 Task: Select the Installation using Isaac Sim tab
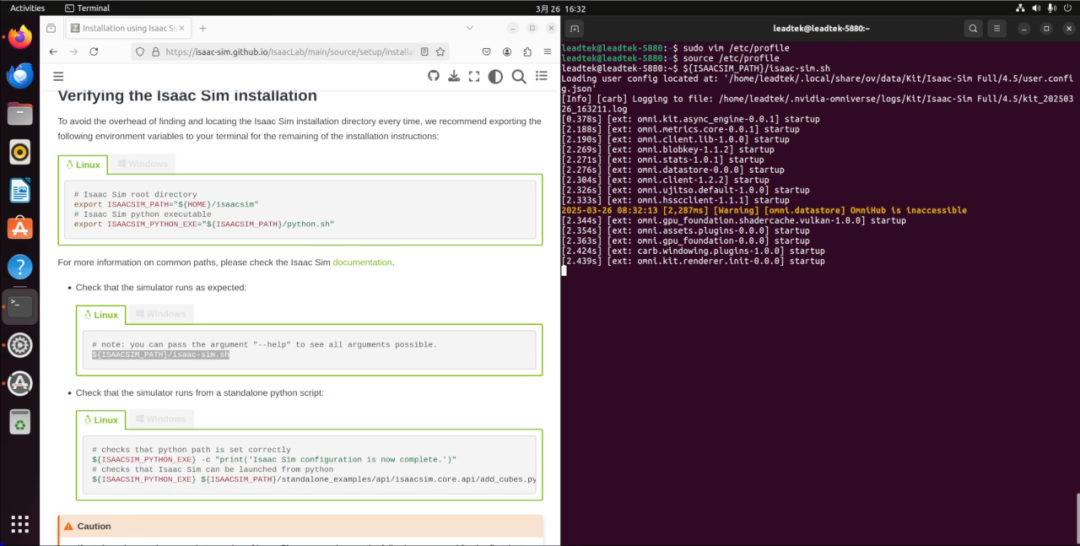coord(128,28)
